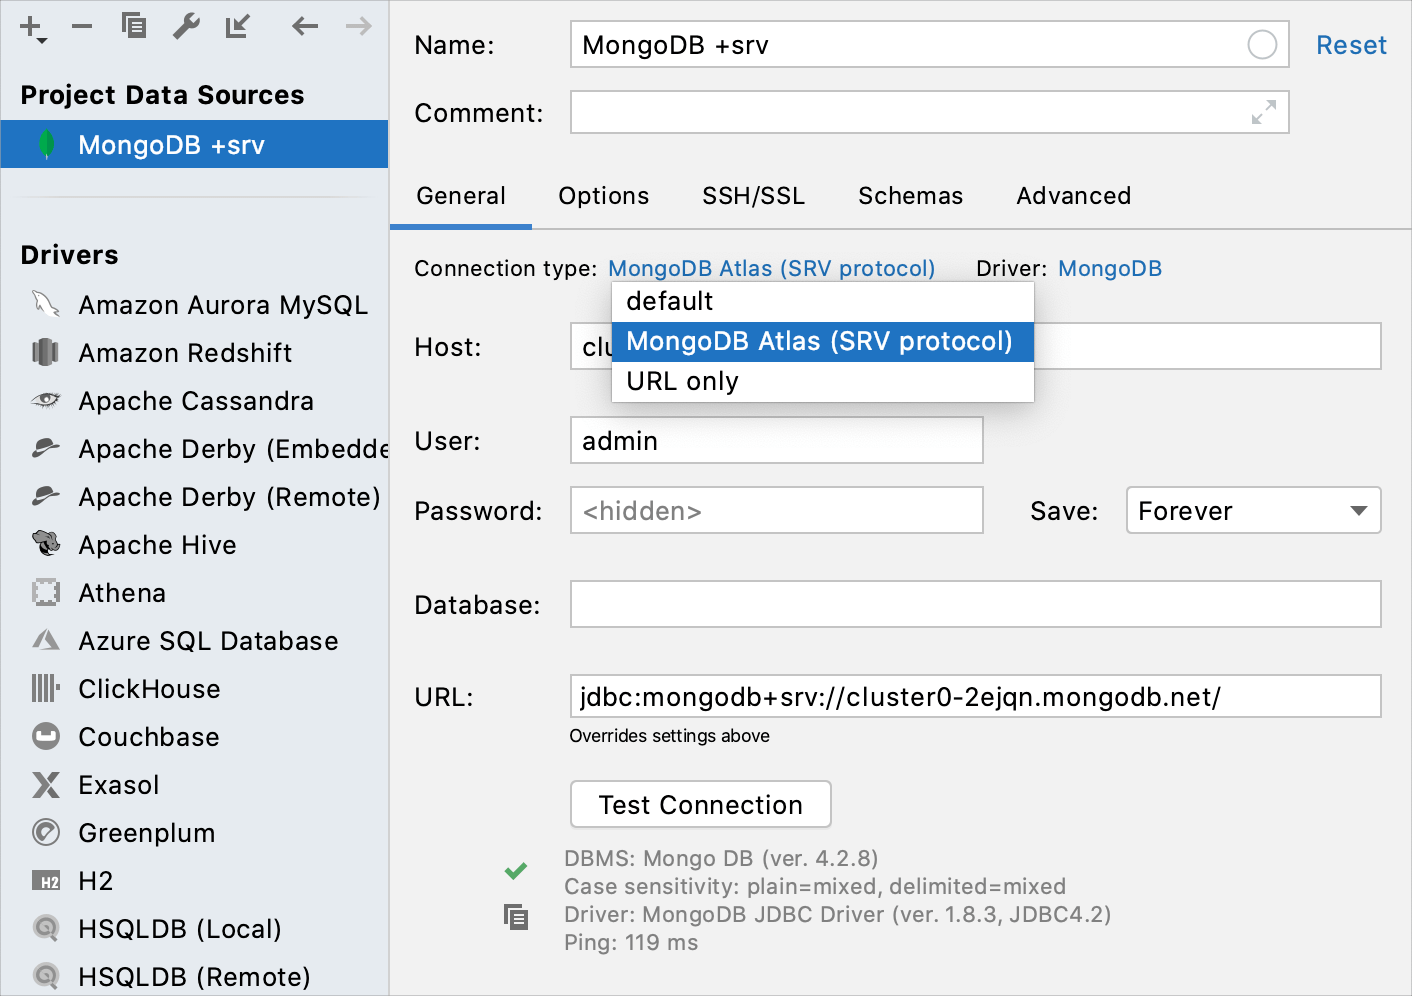Select Exasol driver entry
The image size is (1412, 996).
click(195, 785)
